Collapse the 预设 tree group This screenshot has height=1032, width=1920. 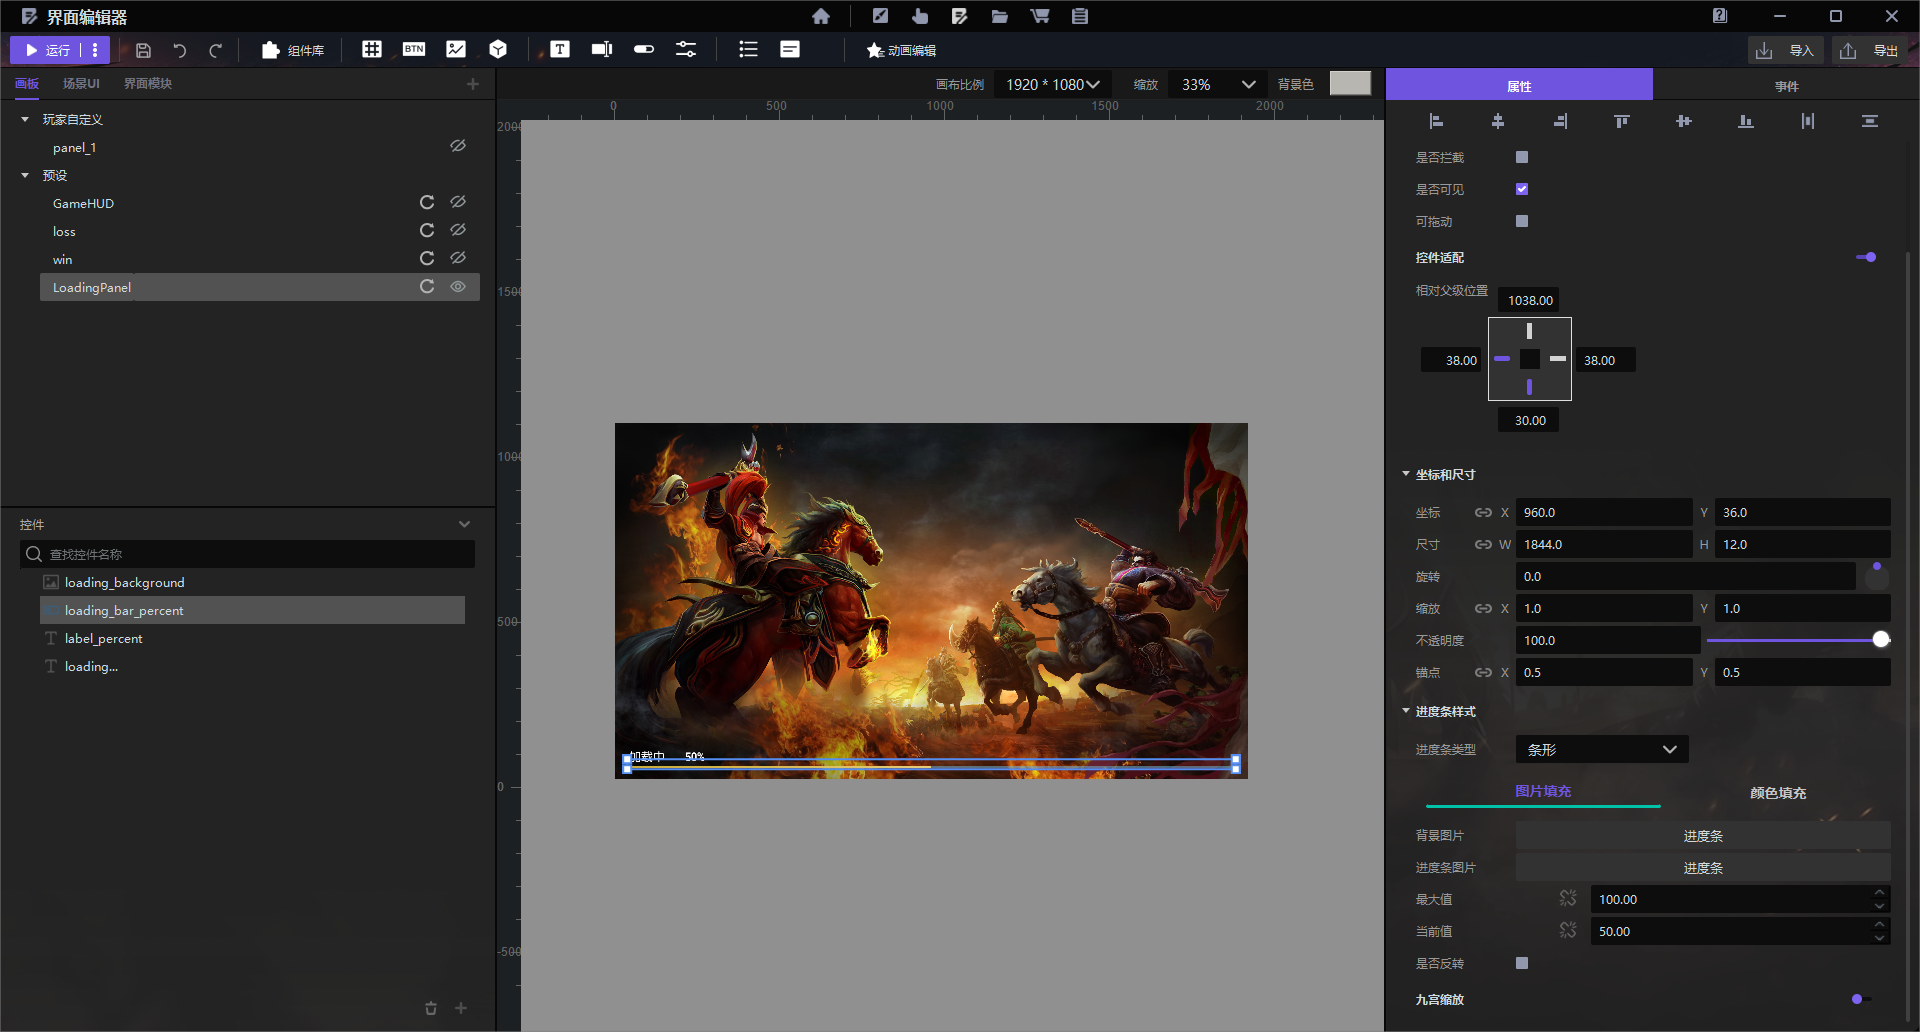25,175
